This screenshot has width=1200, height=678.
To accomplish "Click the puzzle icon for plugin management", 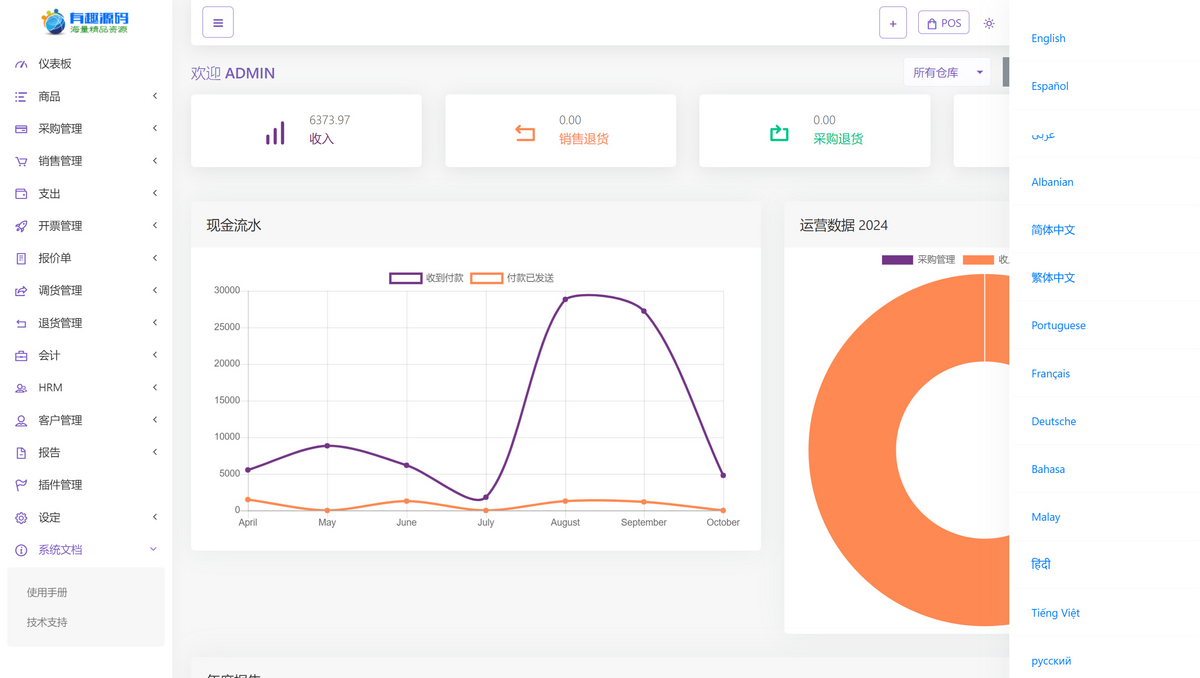I will coord(21,485).
